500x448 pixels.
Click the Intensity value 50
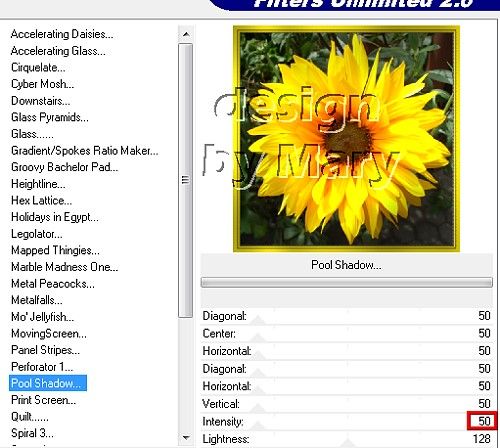(484, 421)
